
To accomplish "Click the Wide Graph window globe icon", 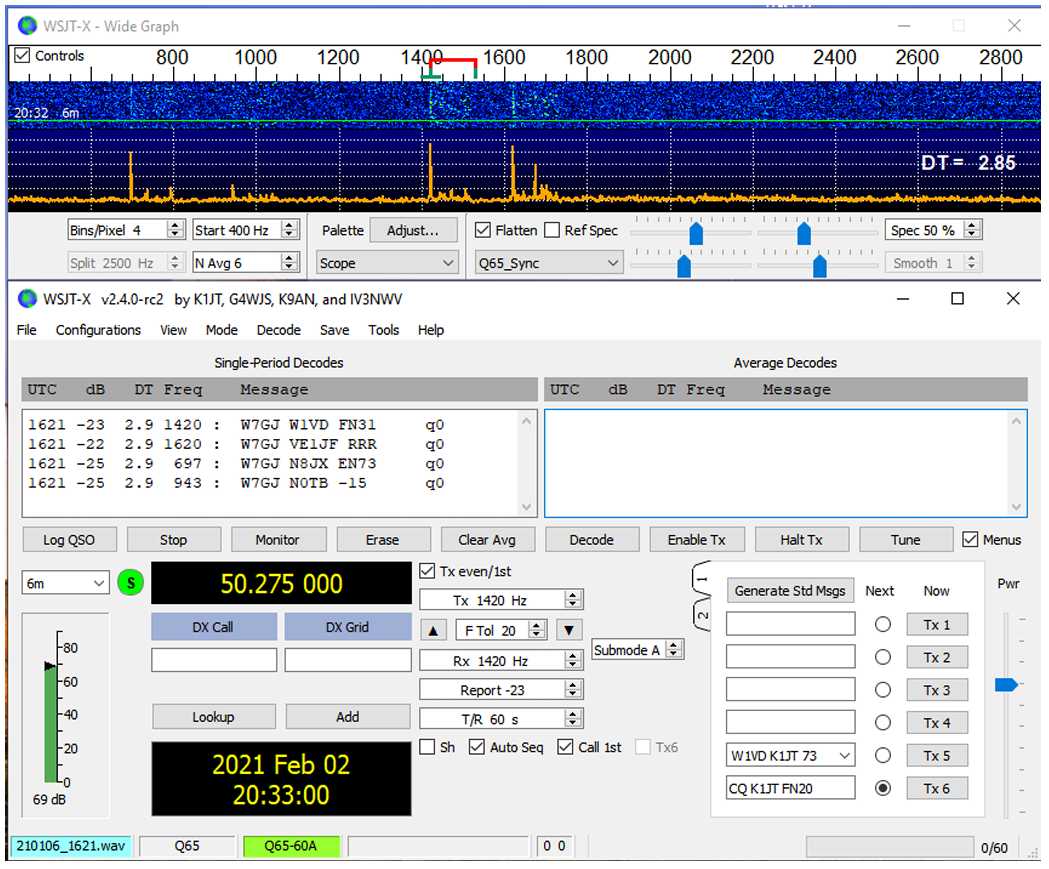I will coord(27,26).
